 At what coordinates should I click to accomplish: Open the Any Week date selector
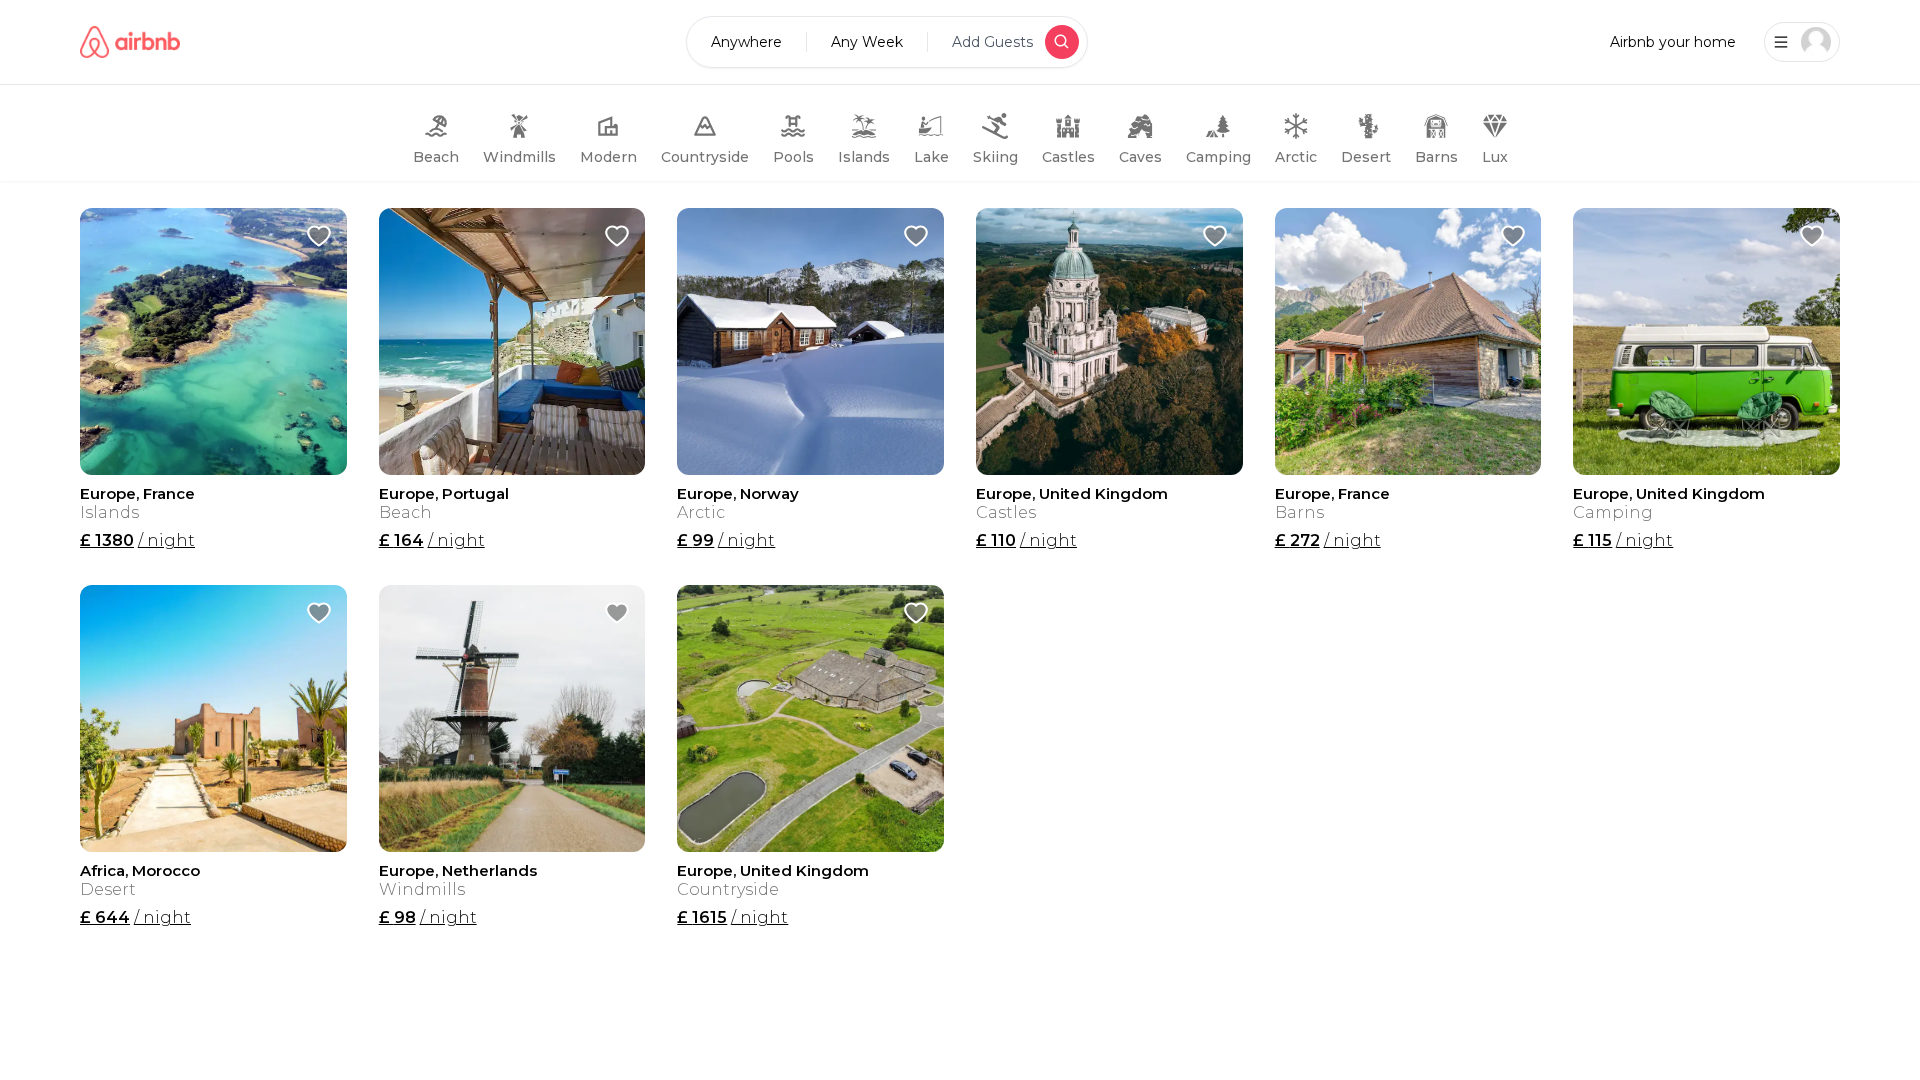click(x=867, y=42)
